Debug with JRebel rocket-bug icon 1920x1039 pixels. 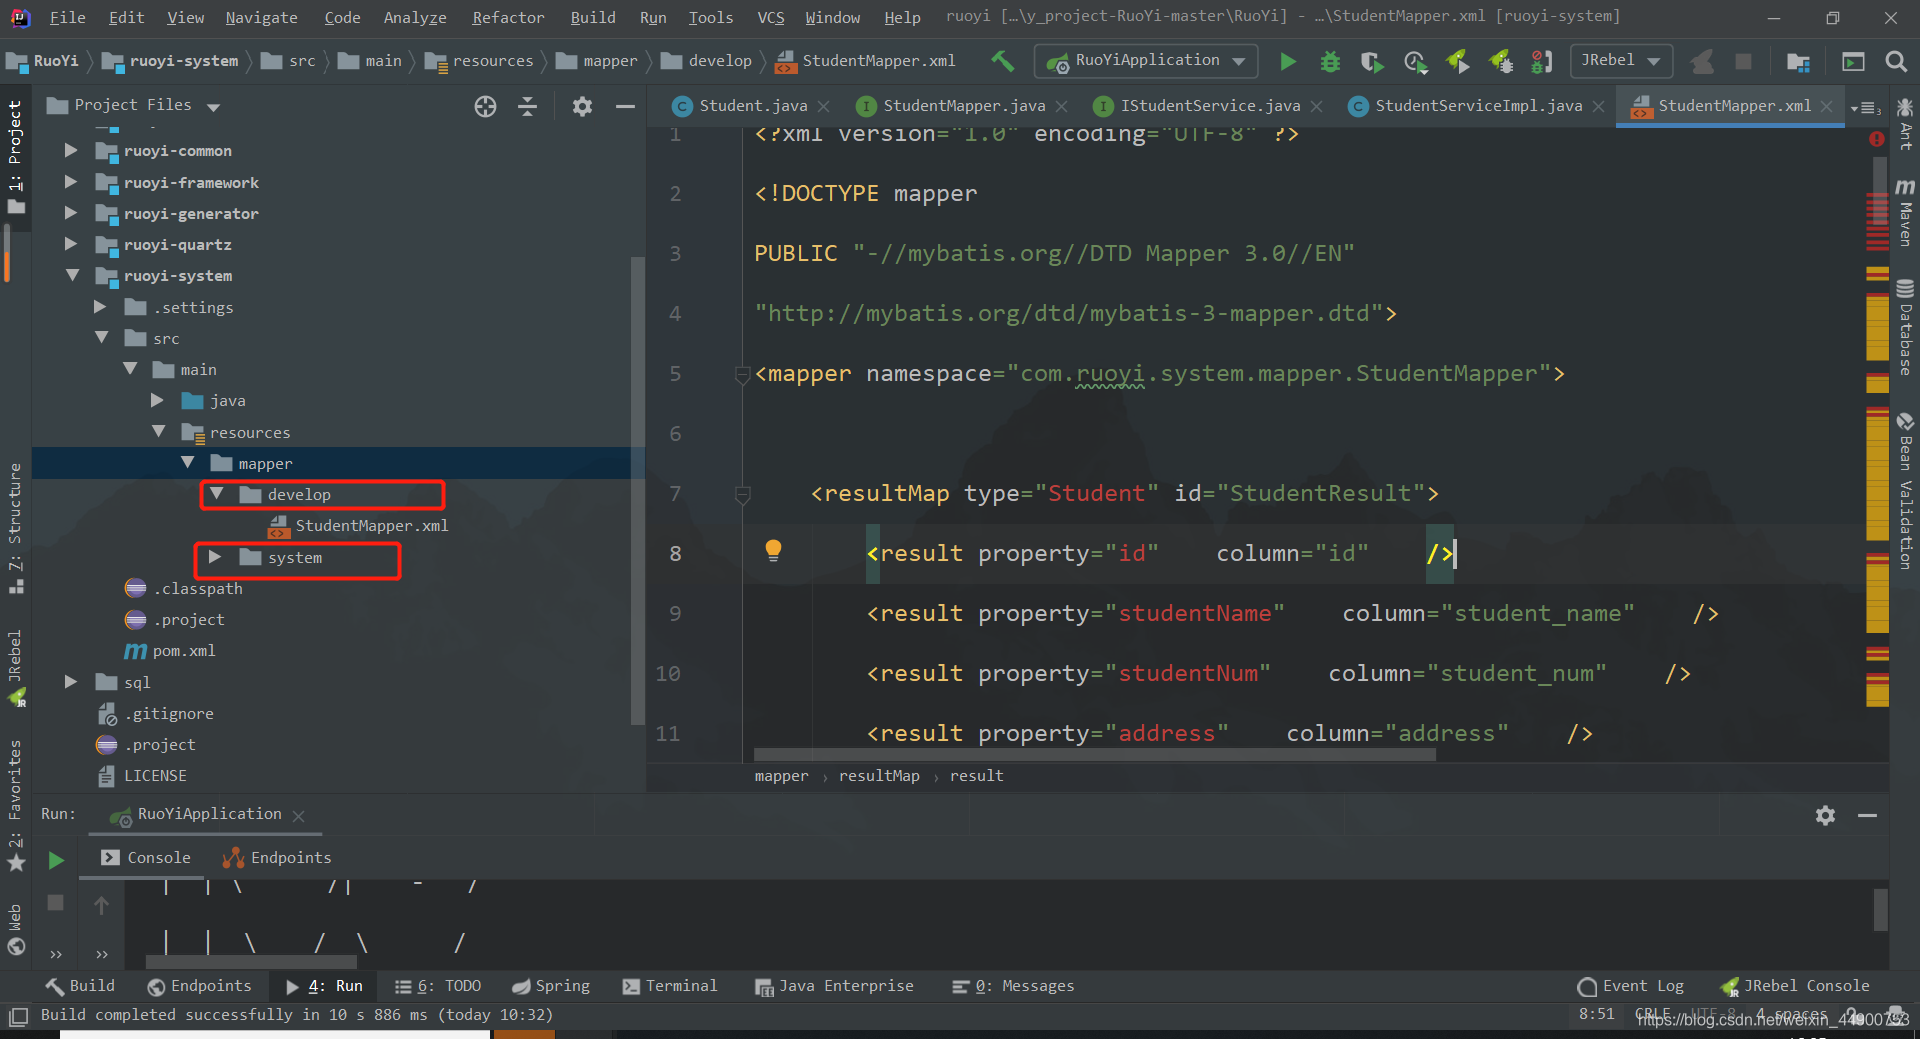point(1501,62)
